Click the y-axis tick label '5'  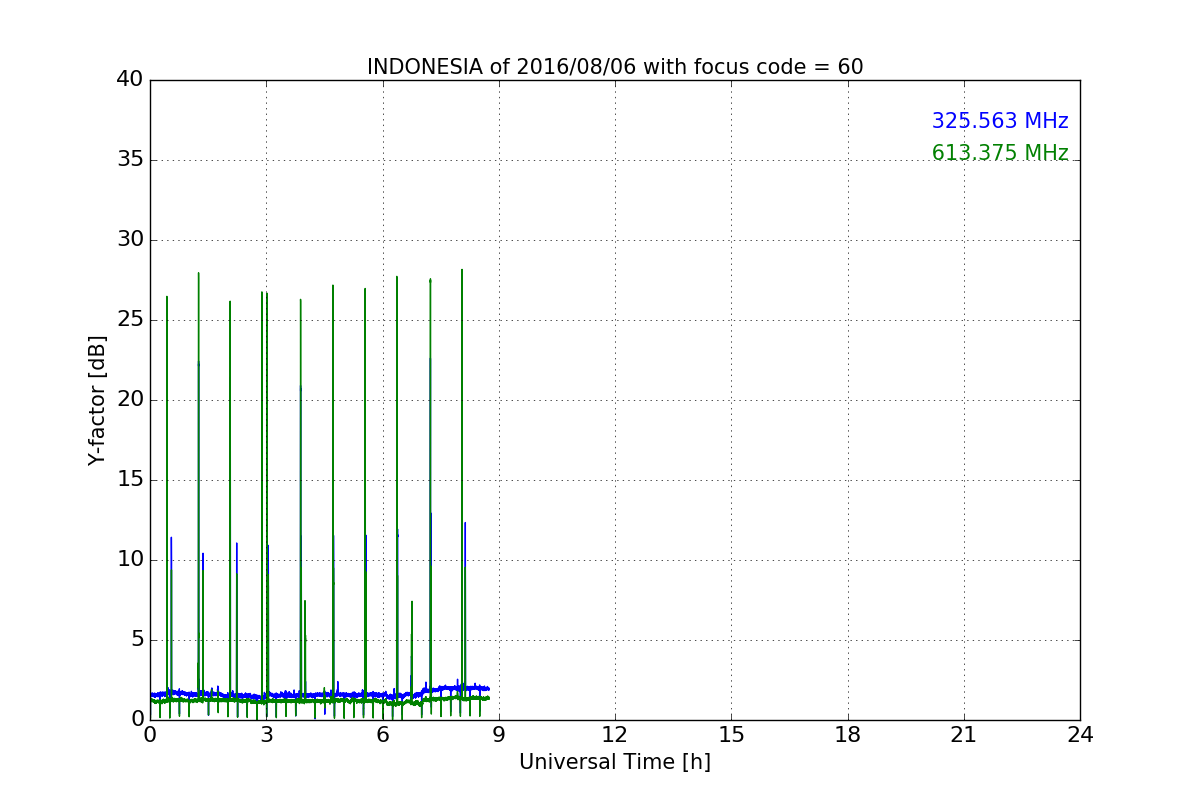click(x=137, y=640)
